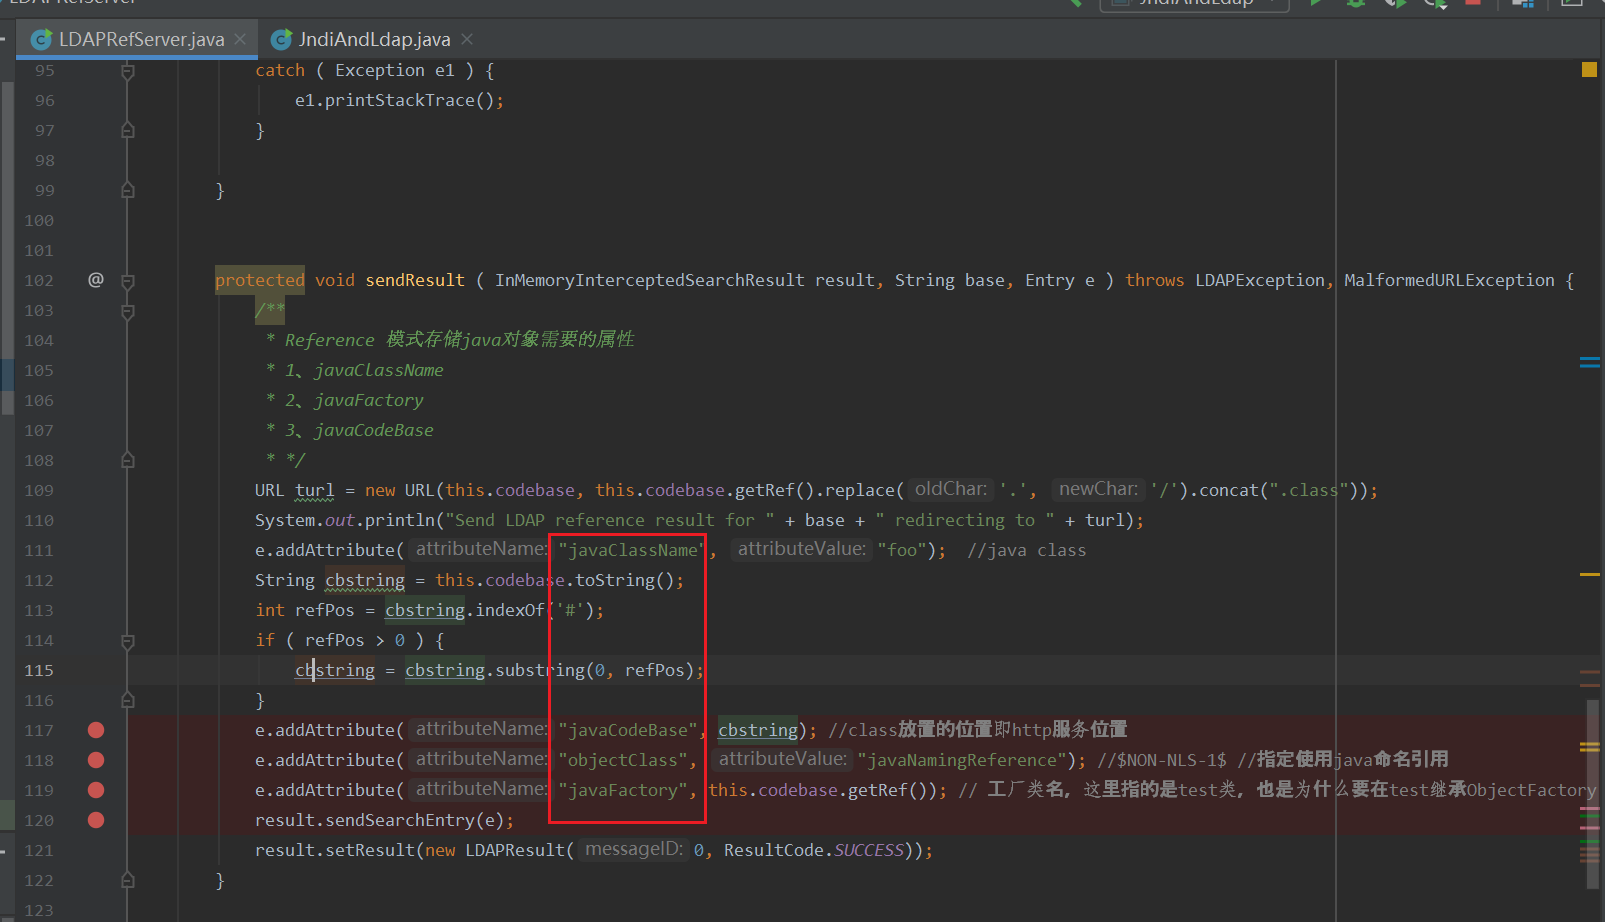
Task: Switch to the JndiAndLdap.java tab
Action: click(373, 39)
